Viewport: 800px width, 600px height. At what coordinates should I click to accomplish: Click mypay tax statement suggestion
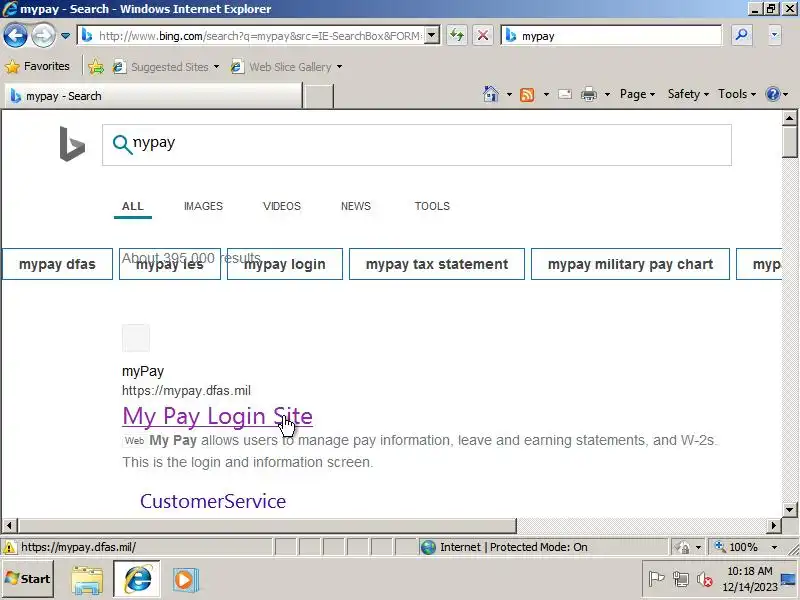437,264
